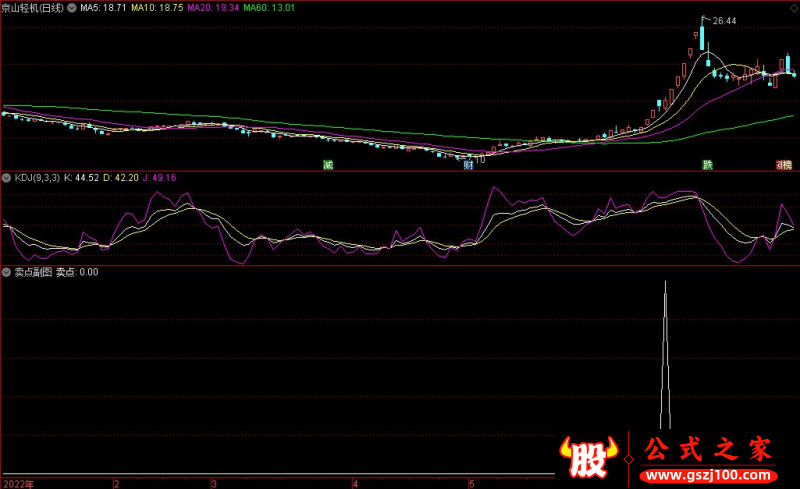The height and width of the screenshot is (489, 800).
Task: Open the 卖点副图 indicator dropdown arrow
Action: pyautogui.click(x=6, y=272)
